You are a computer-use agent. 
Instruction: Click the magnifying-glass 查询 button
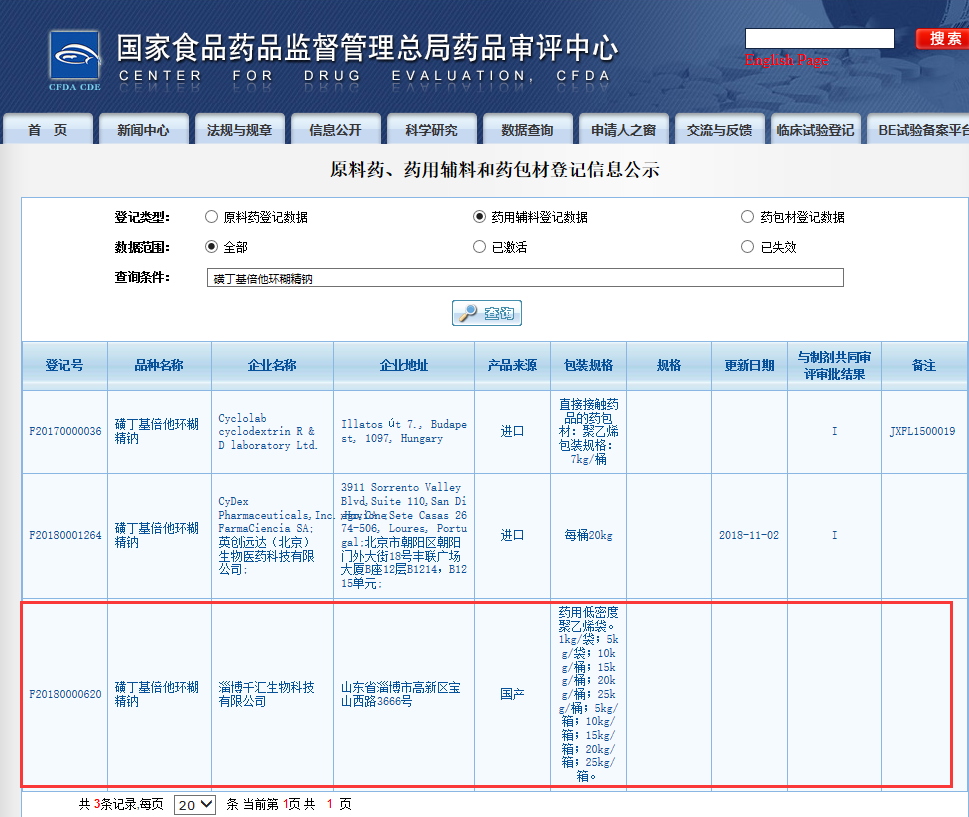486,312
